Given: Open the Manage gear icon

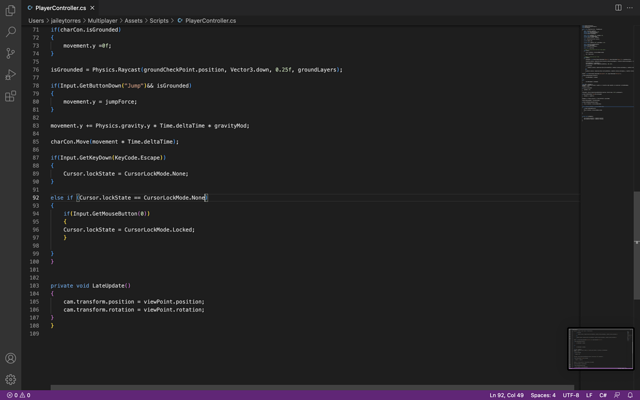Looking at the screenshot, I should [11, 380].
